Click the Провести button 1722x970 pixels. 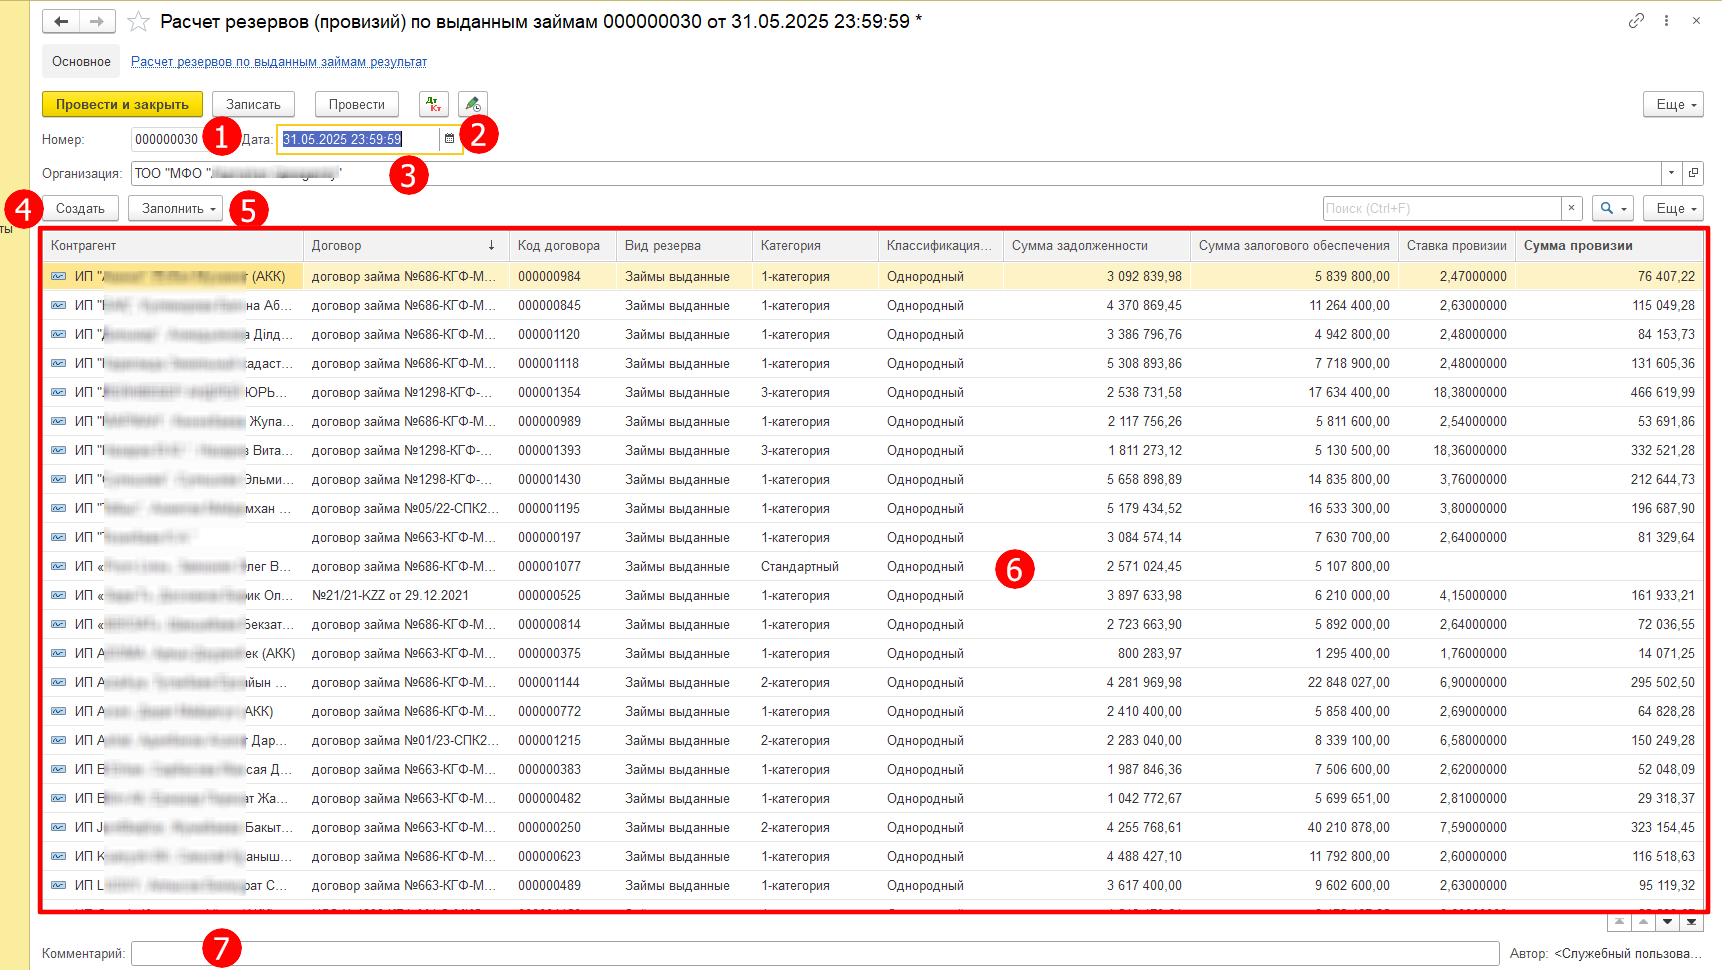[357, 104]
